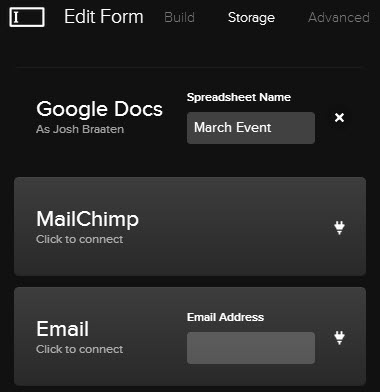Focus the Email Address input field
Viewport: 380px width, 392px height.
(x=251, y=348)
